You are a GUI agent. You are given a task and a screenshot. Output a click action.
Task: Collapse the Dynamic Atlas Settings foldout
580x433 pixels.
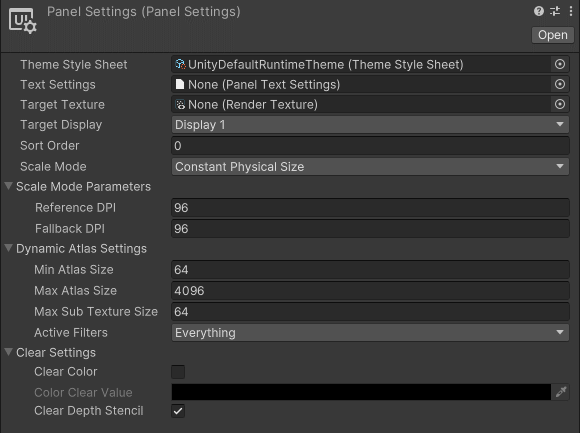[9, 248]
